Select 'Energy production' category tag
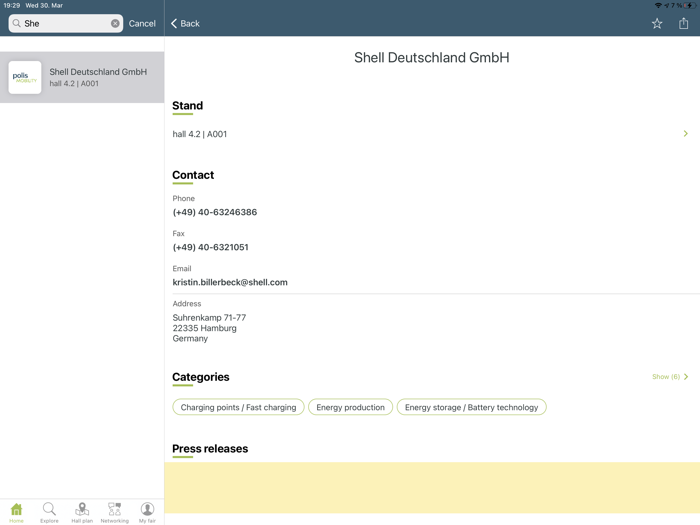The height and width of the screenshot is (525, 700). pos(350,407)
